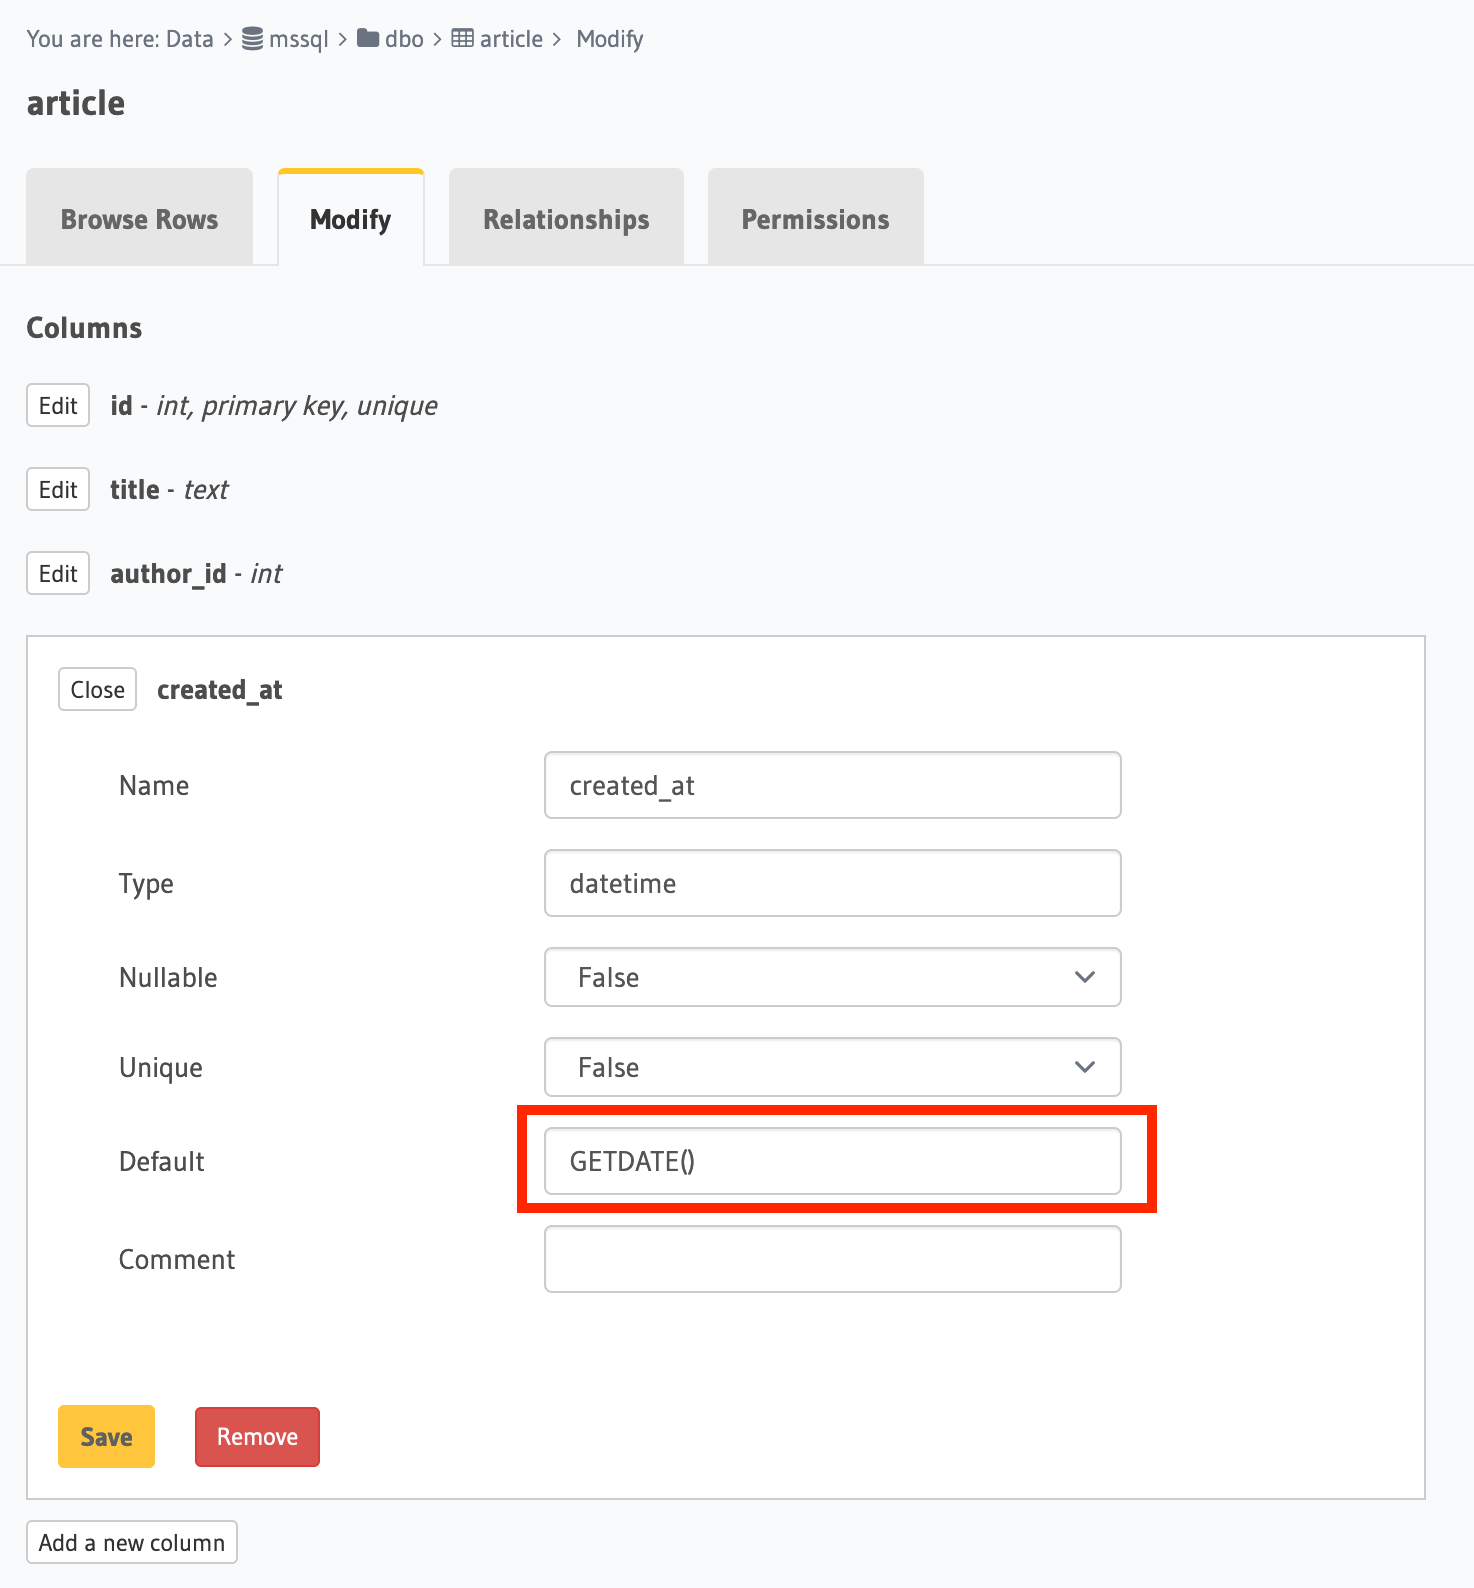
Task: Click the Type field containing datetime
Action: [x=832, y=883]
